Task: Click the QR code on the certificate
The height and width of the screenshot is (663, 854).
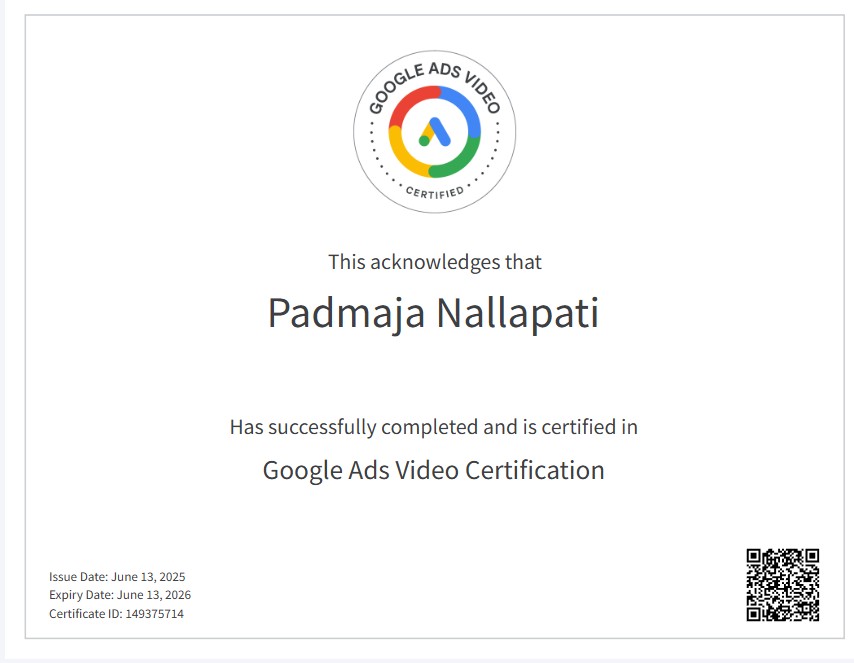Action: point(783,584)
